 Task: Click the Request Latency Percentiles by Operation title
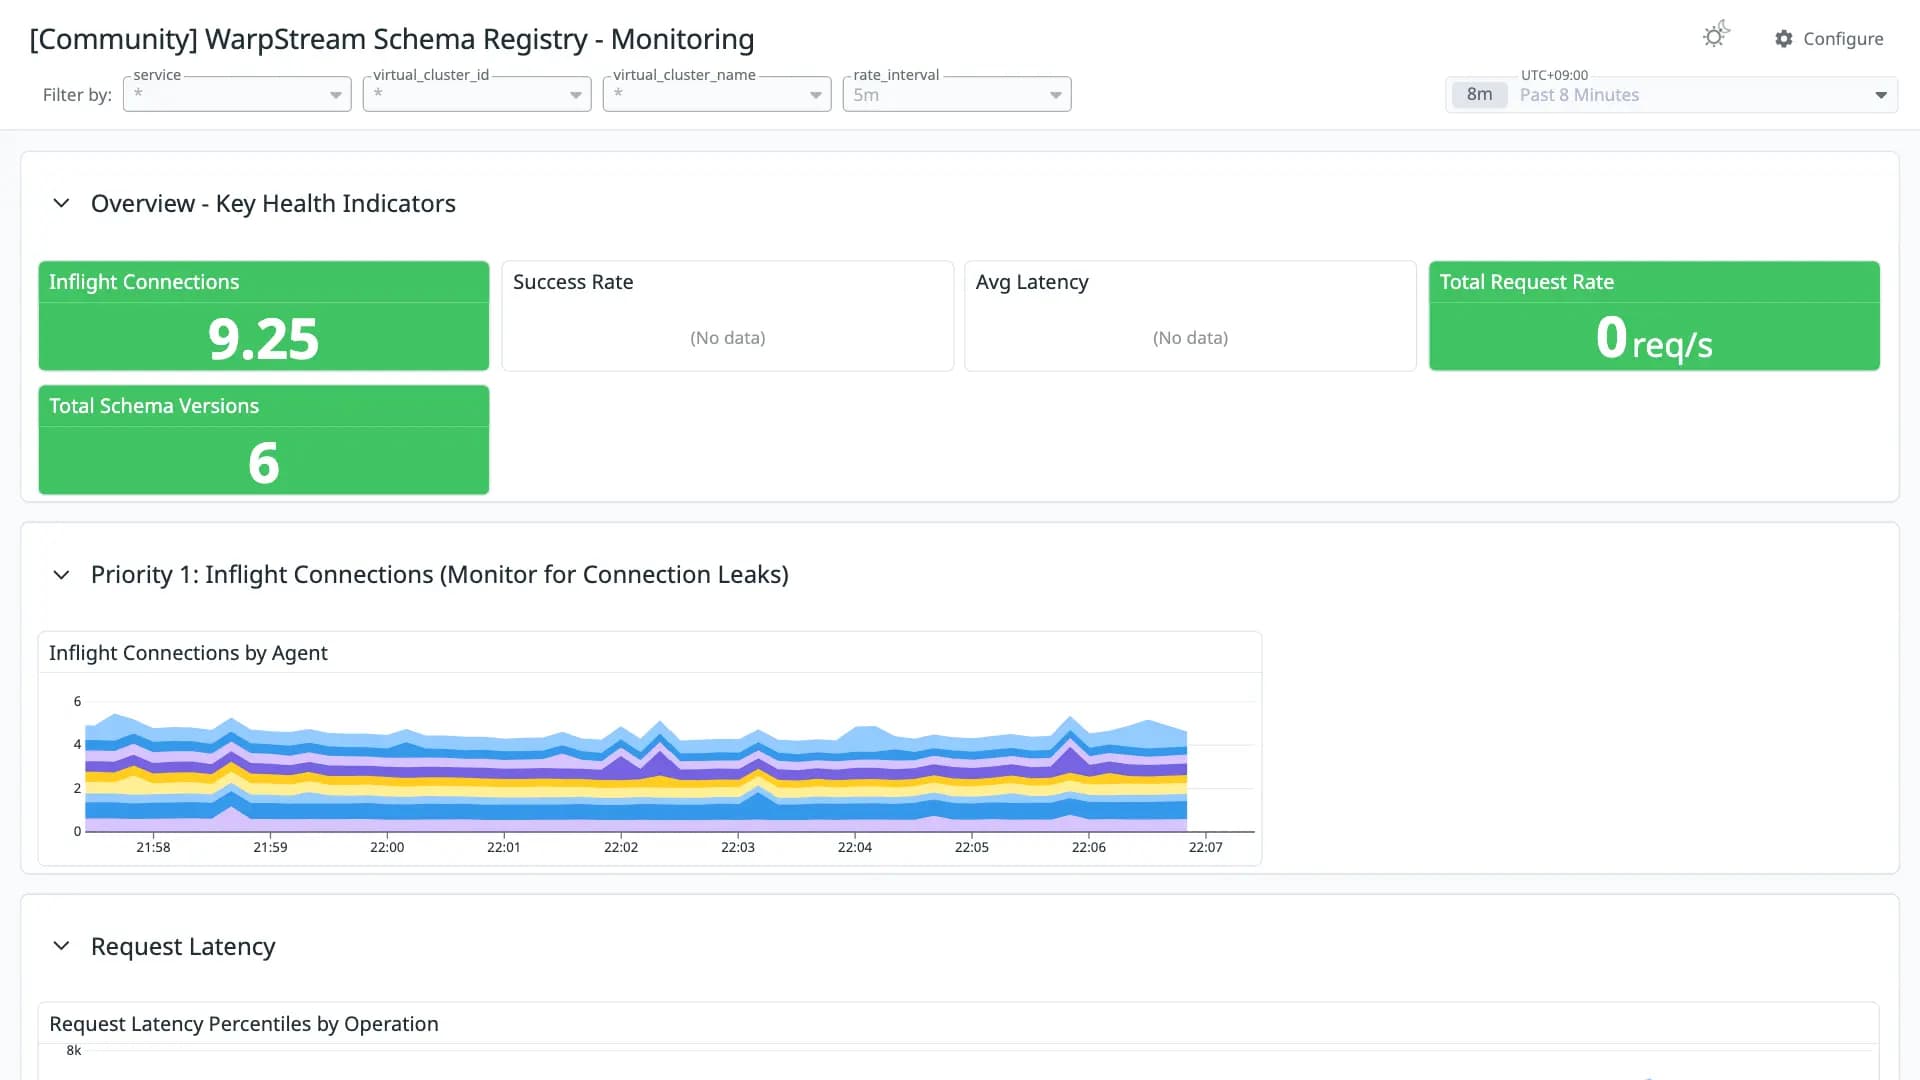point(244,1024)
